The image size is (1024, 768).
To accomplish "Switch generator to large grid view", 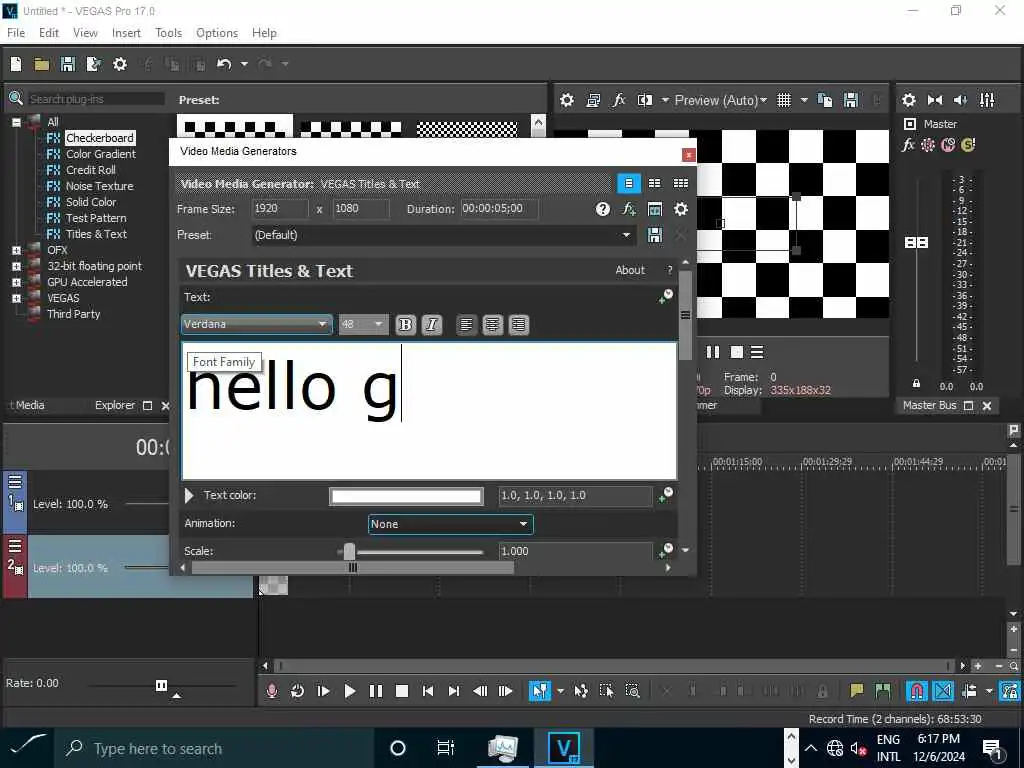I will 680,184.
